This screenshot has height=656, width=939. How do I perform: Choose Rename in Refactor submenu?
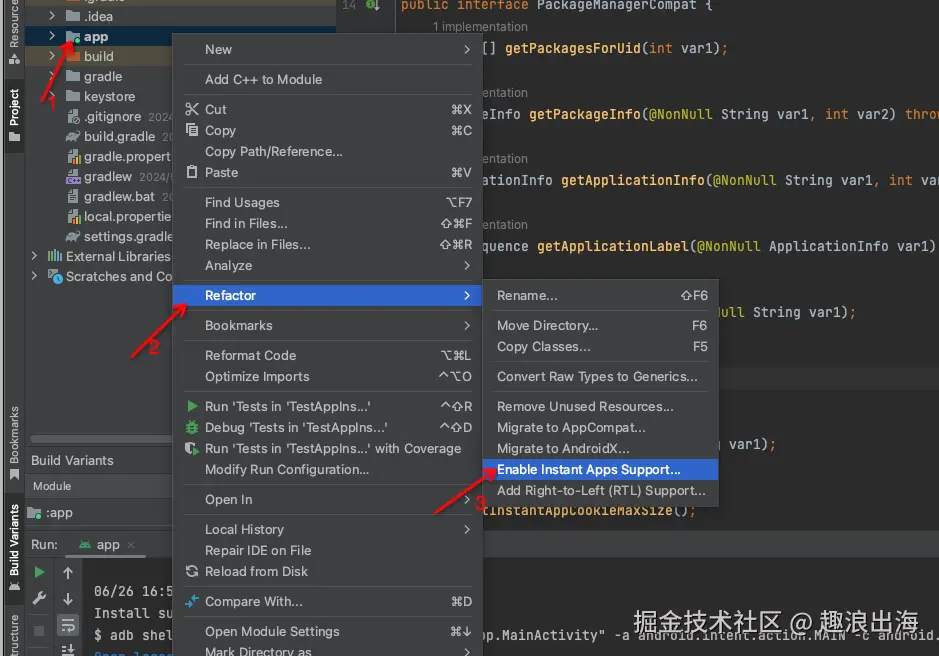(x=600, y=295)
